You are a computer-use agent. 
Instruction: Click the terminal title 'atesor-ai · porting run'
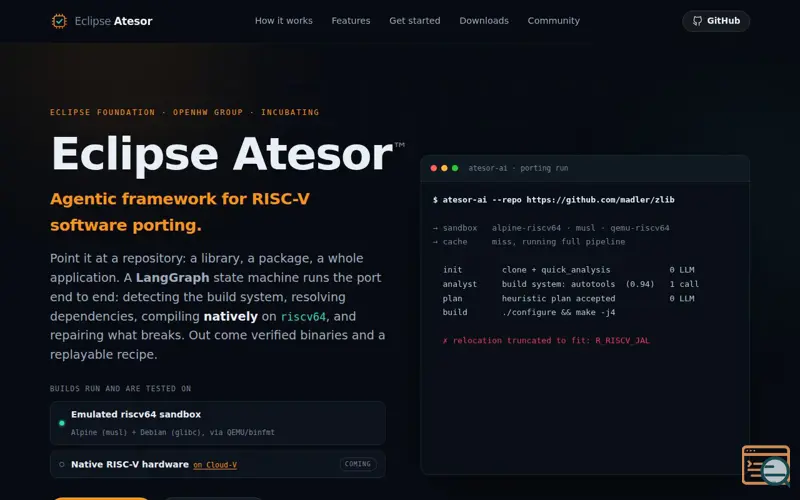point(518,168)
